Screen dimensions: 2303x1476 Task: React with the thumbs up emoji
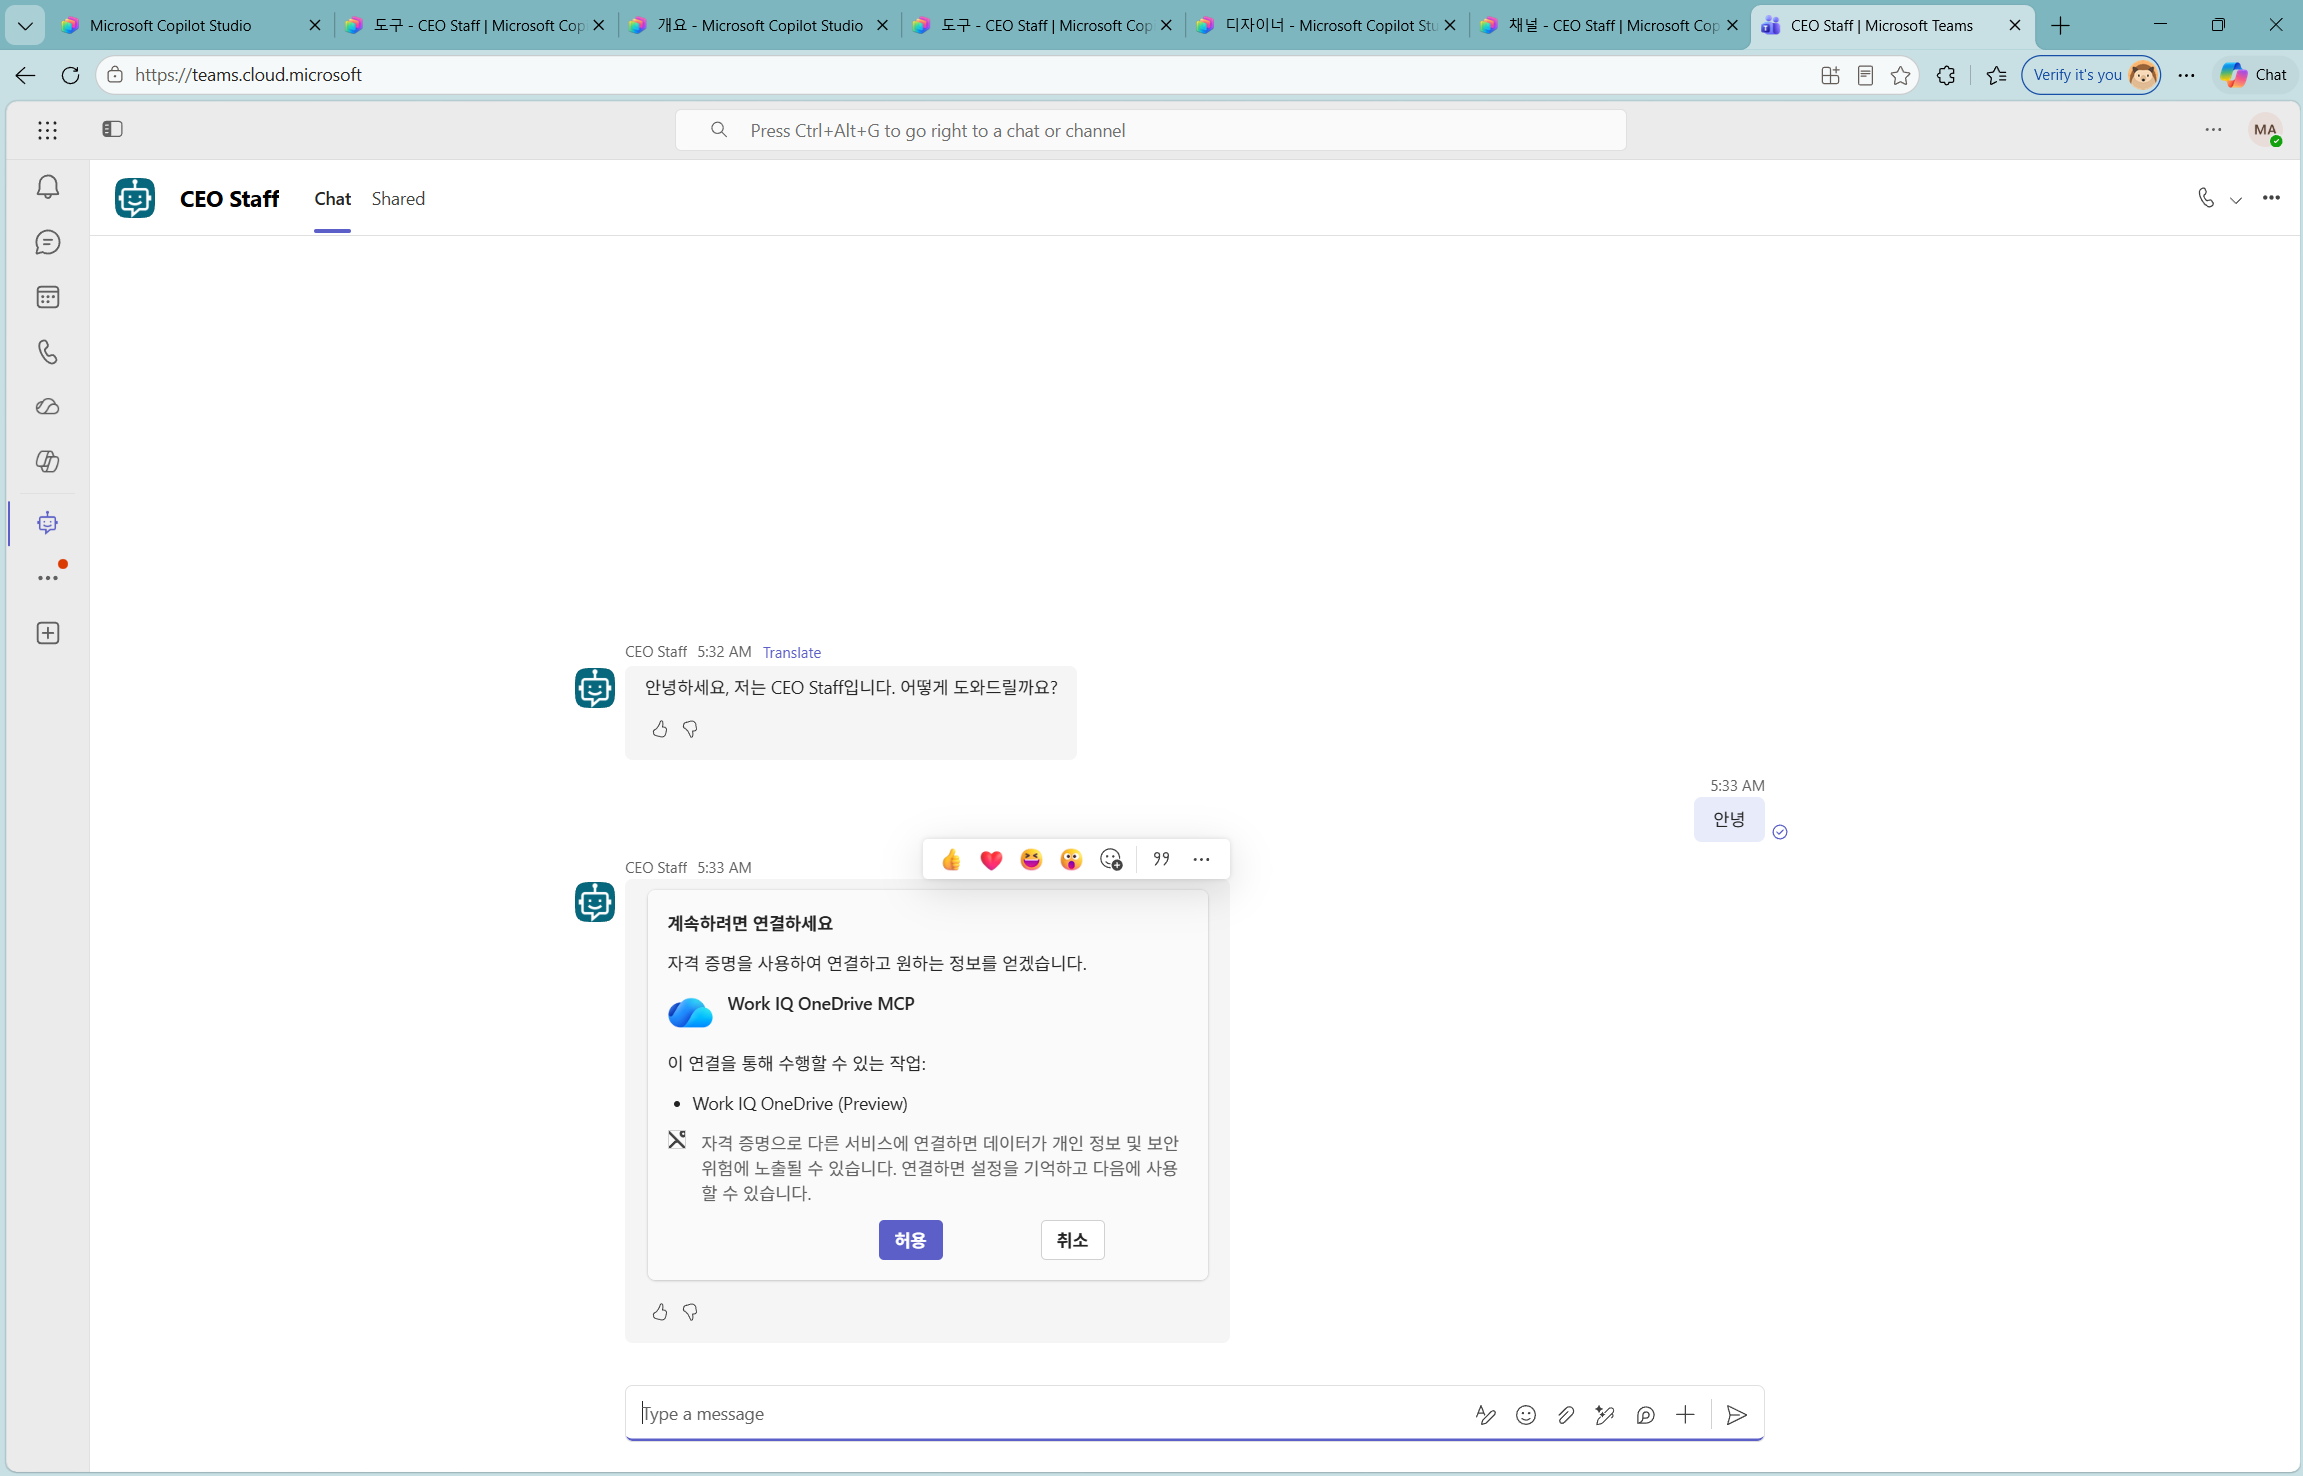[951, 860]
